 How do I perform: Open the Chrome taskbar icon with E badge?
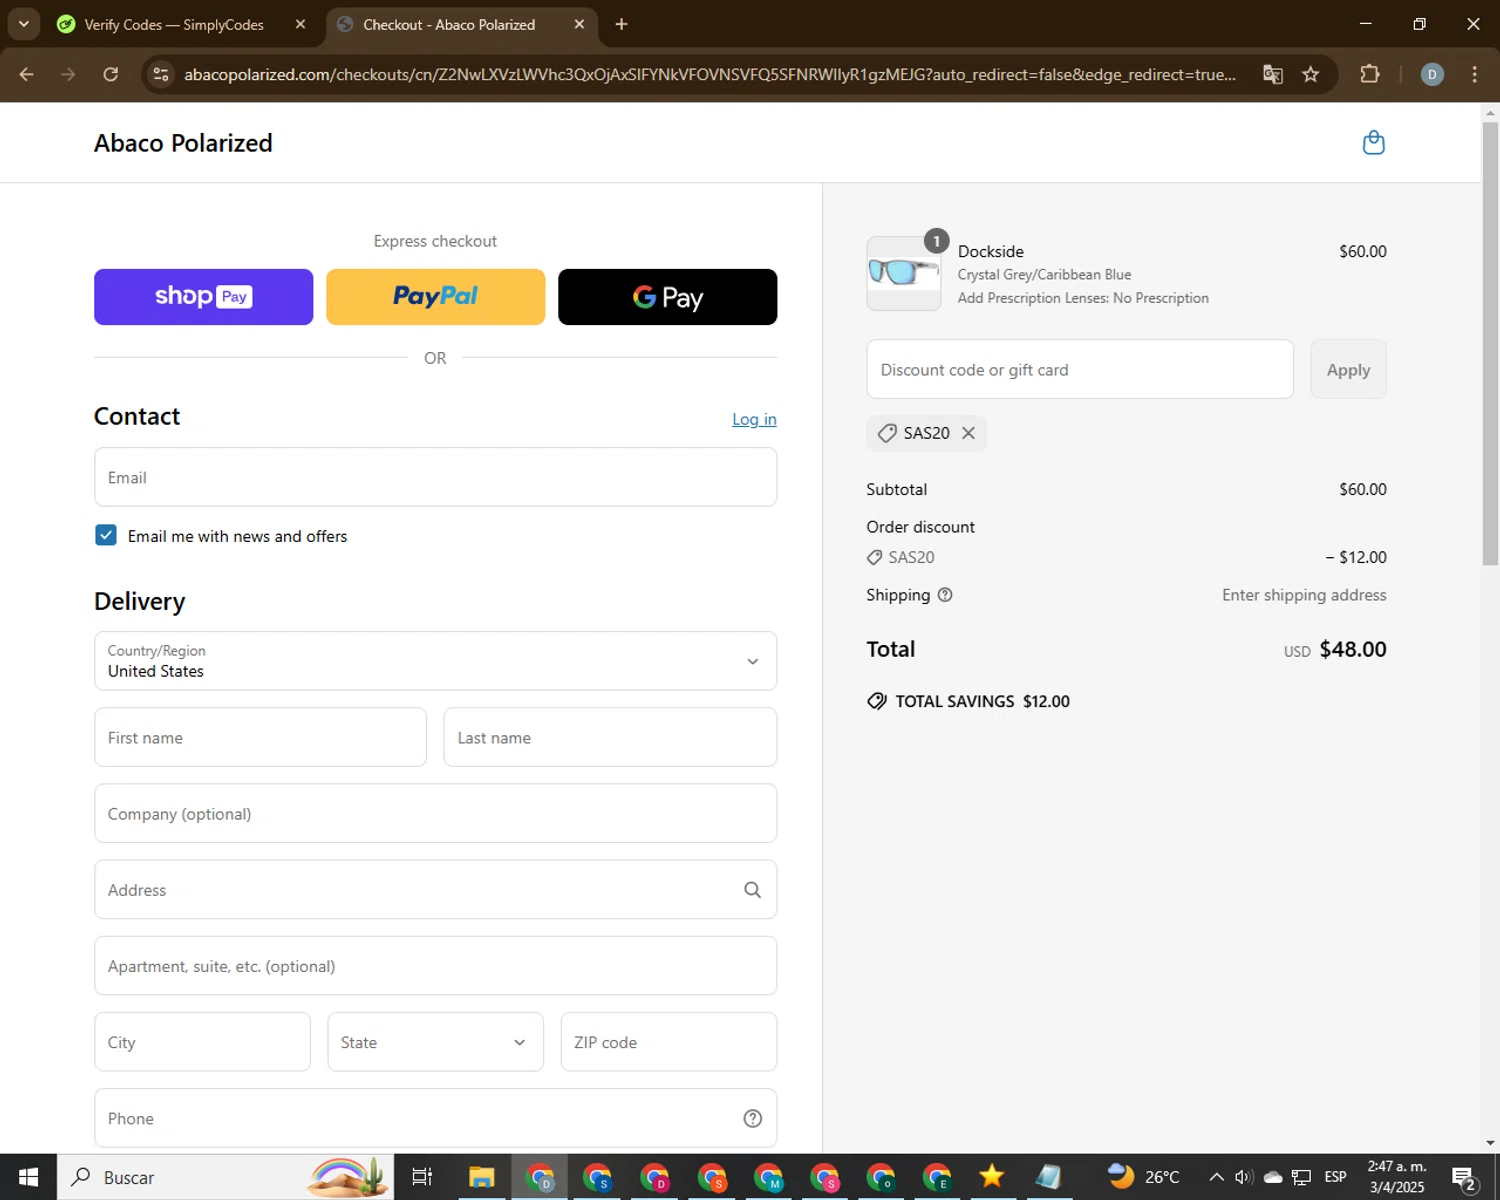click(x=937, y=1177)
